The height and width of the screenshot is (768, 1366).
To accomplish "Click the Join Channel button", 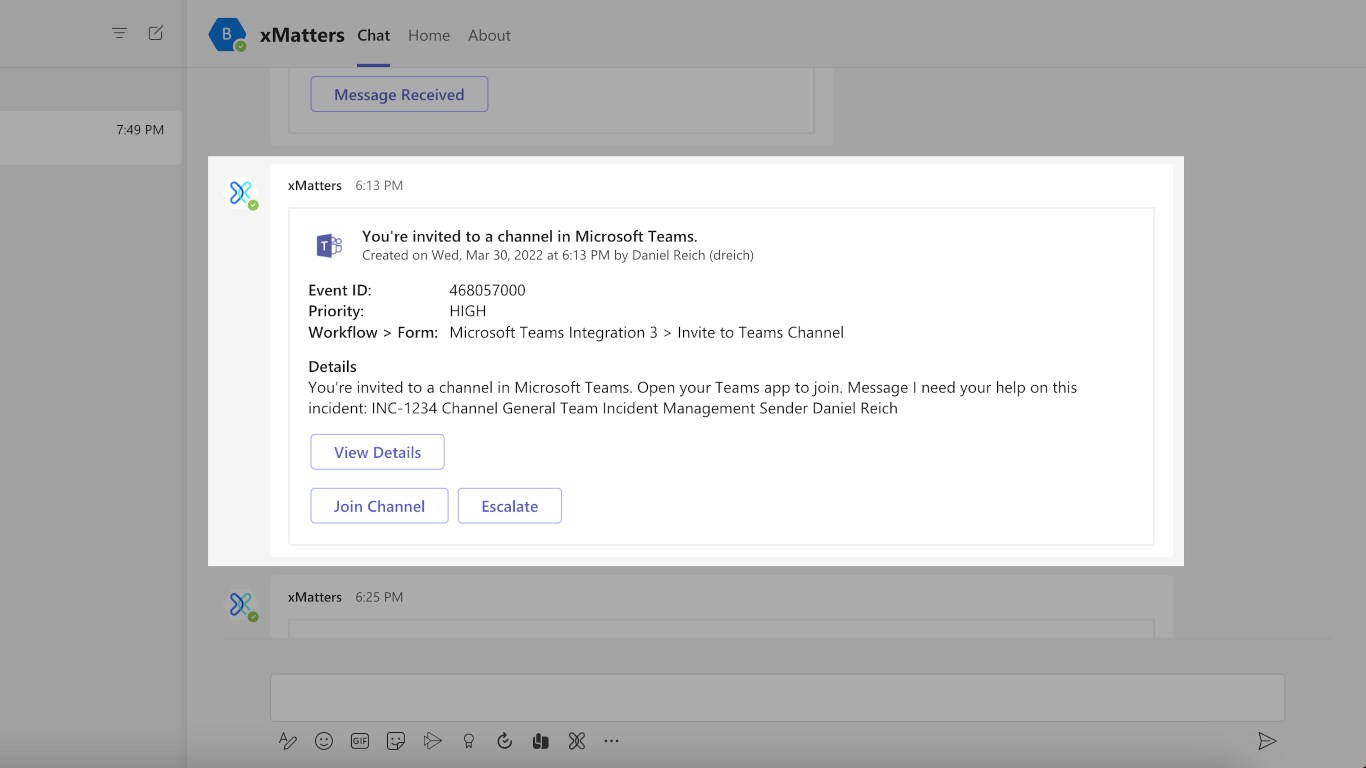I will (x=379, y=506).
